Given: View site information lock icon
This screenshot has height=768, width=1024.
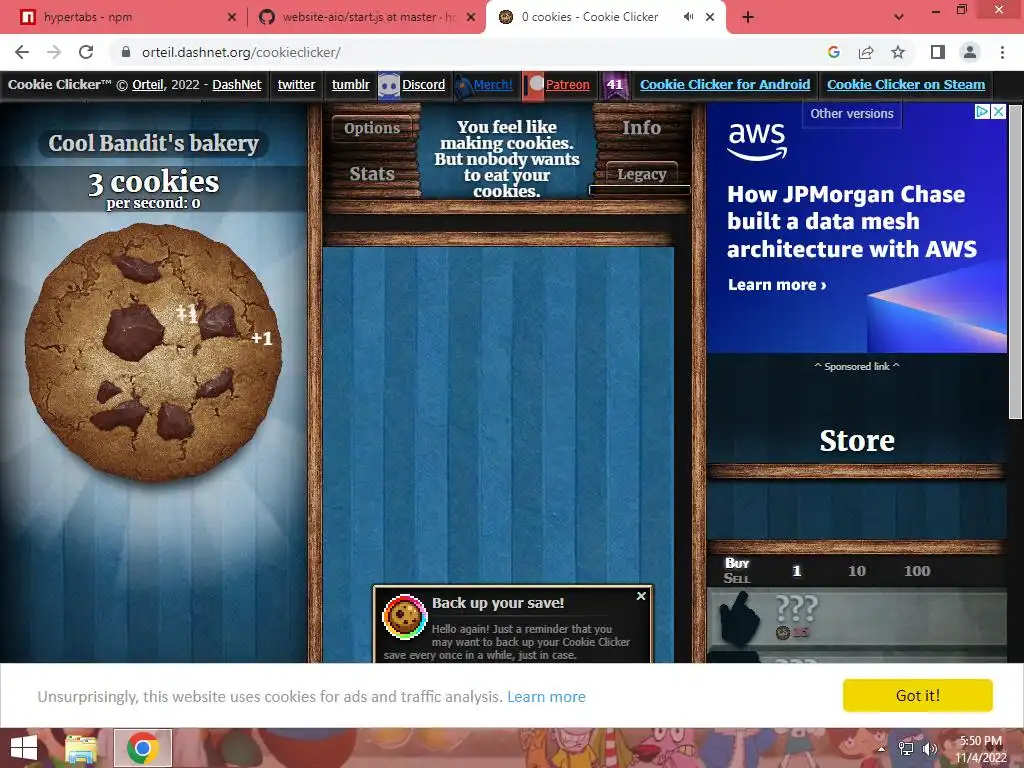Looking at the screenshot, I should coord(126,52).
